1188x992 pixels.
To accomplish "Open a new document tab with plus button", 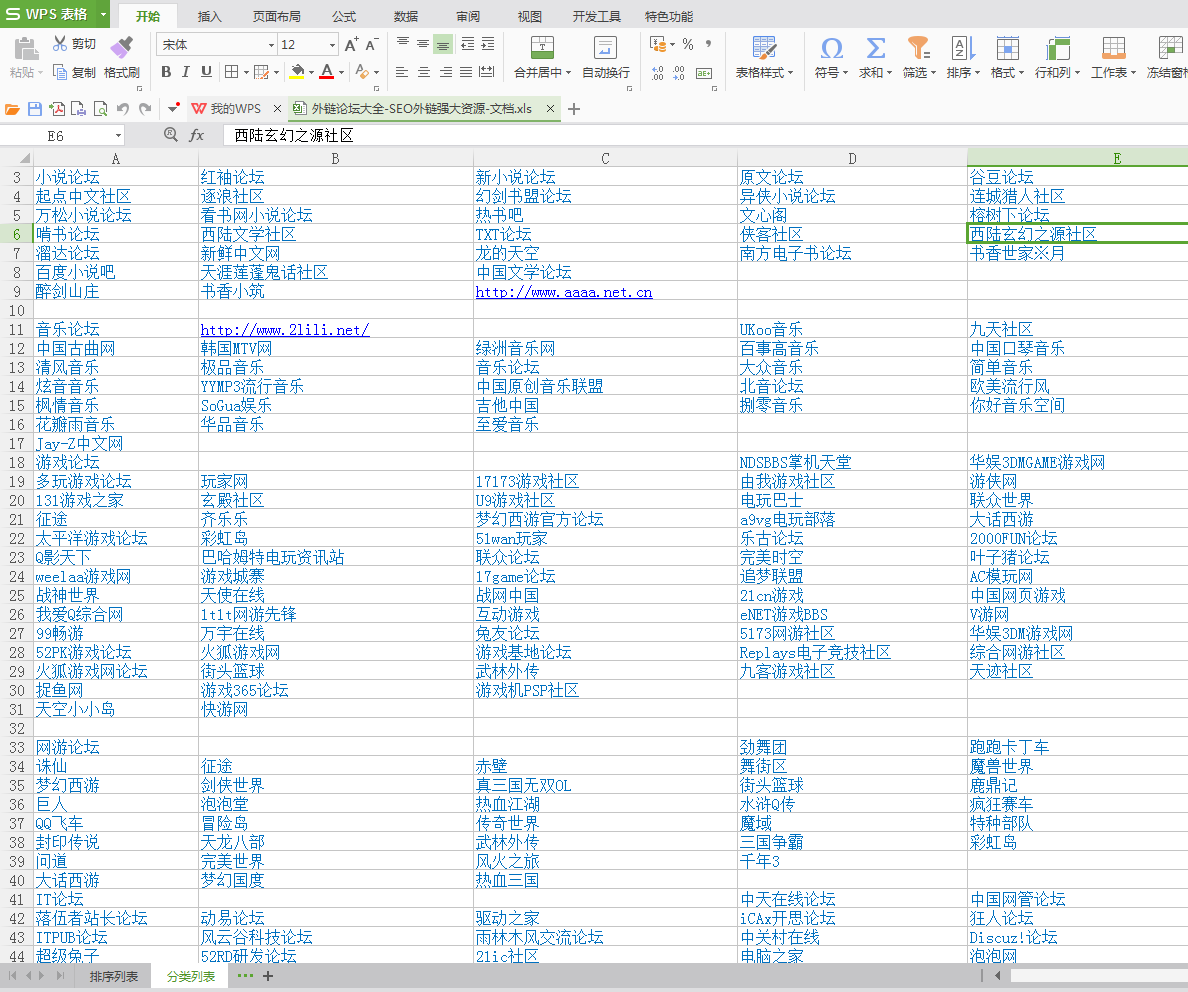I will click(574, 109).
